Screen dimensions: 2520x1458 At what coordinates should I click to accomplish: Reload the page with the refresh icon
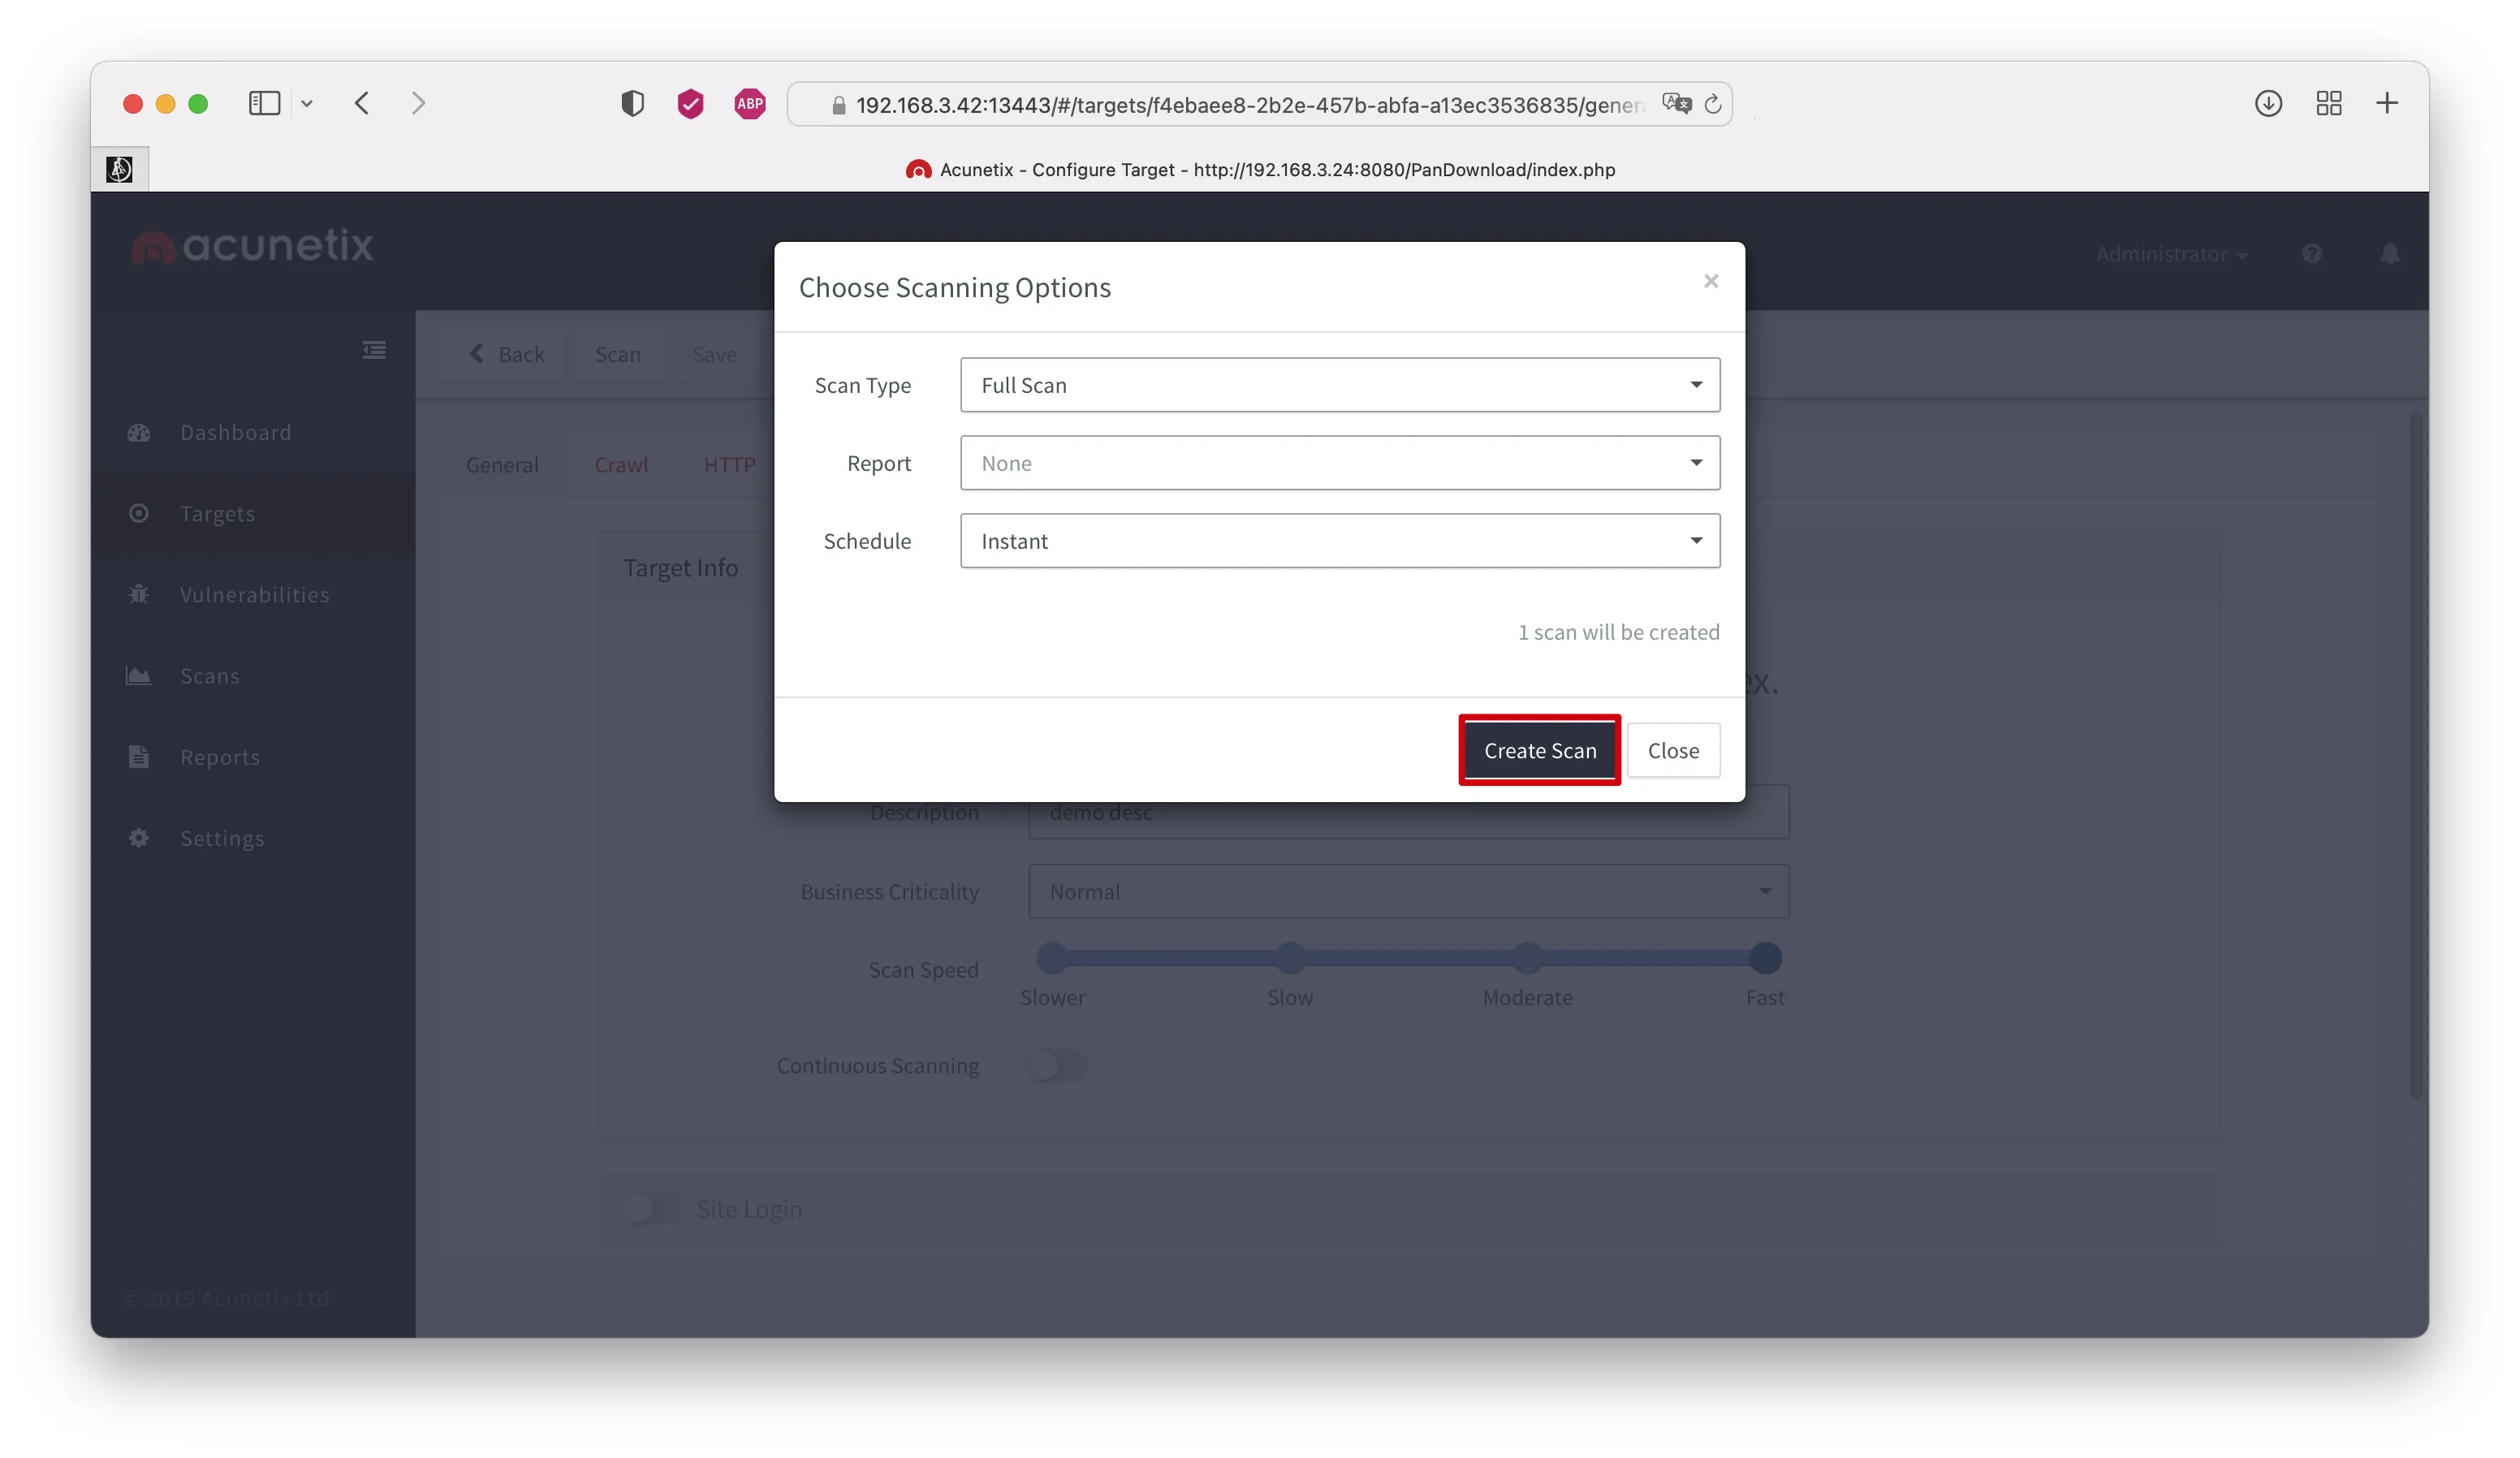point(1713,104)
